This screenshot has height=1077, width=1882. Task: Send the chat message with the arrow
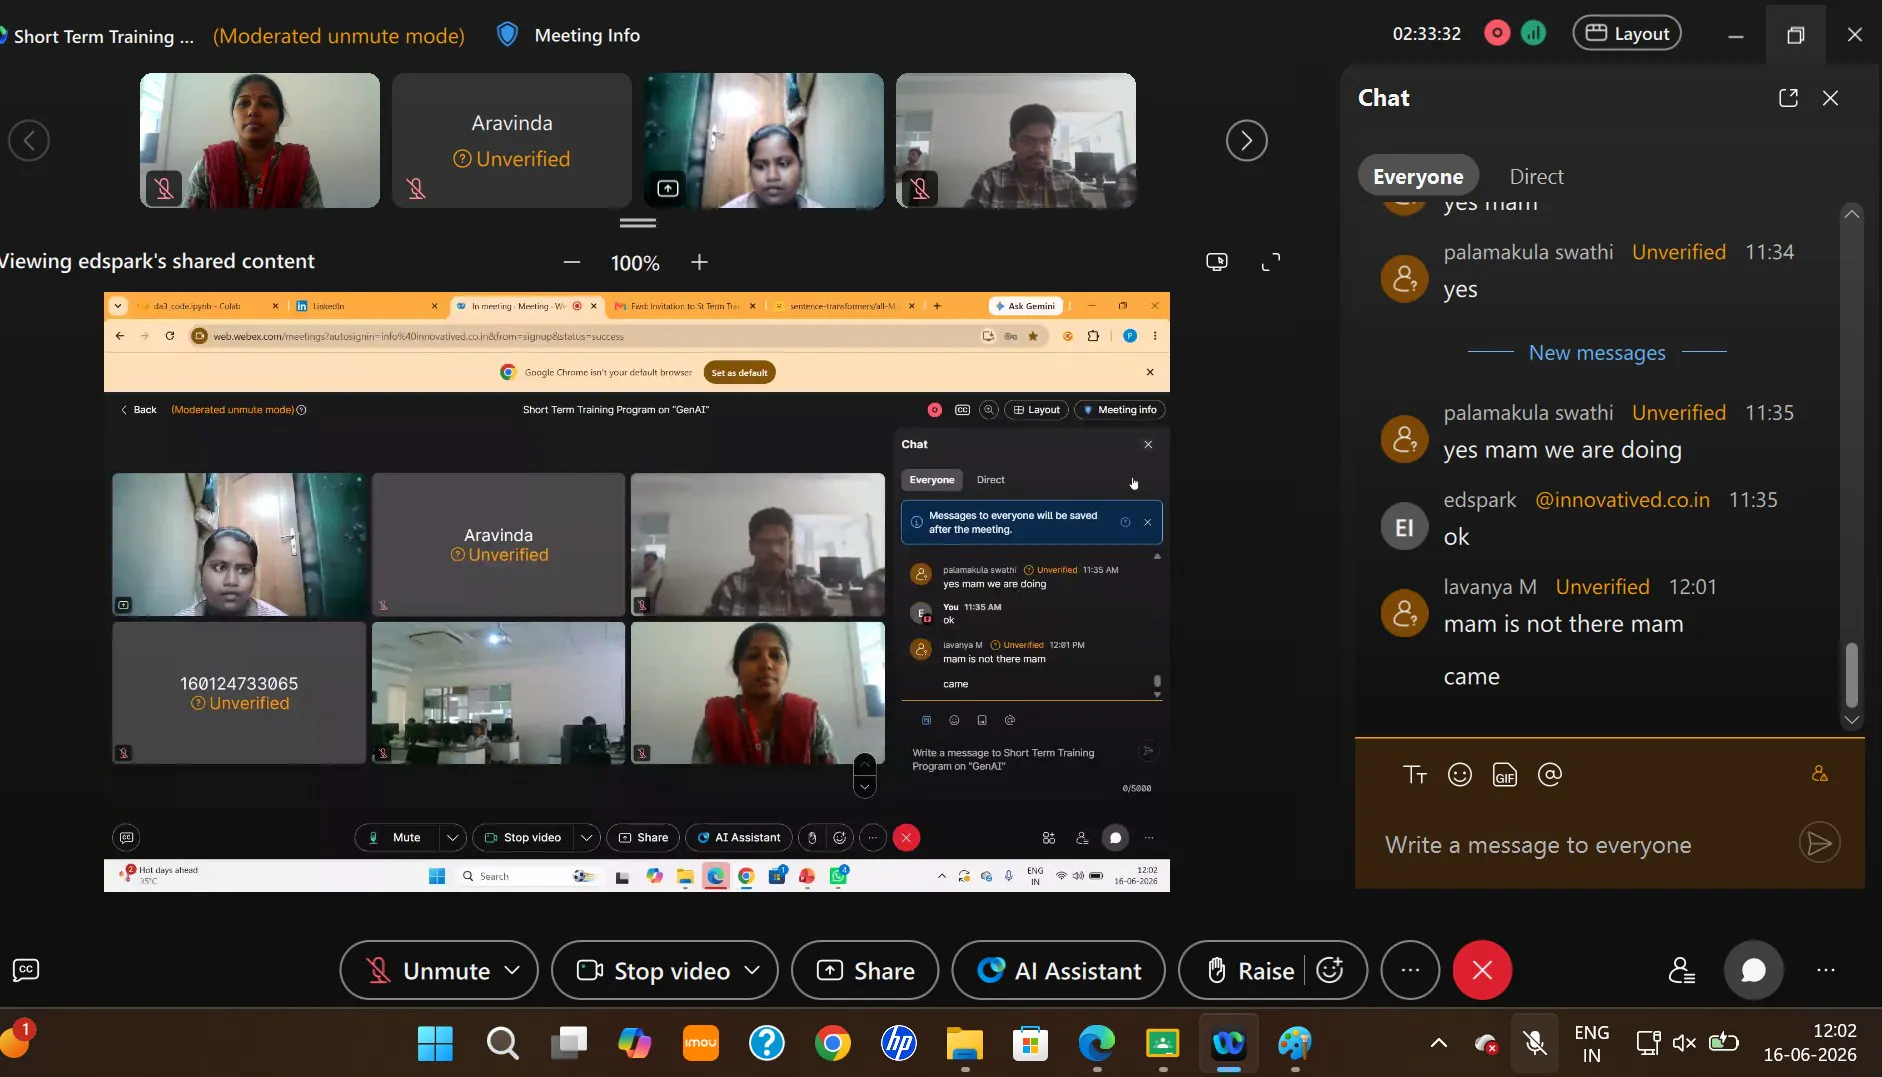1819,843
